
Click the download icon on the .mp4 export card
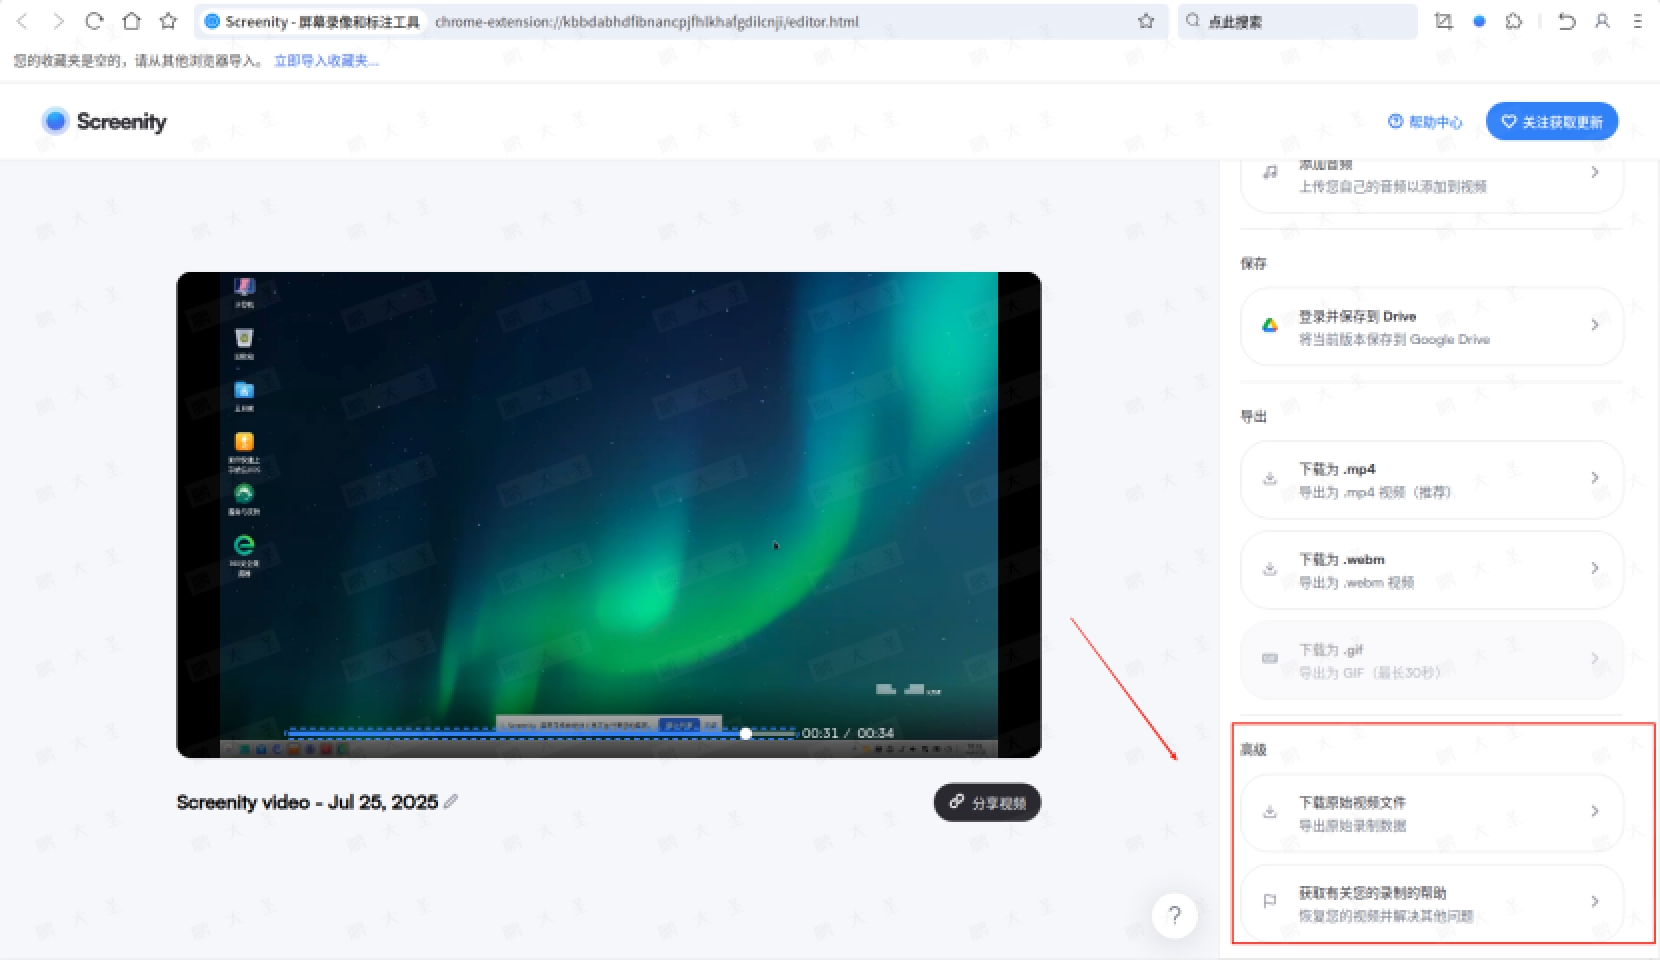pos(1270,479)
